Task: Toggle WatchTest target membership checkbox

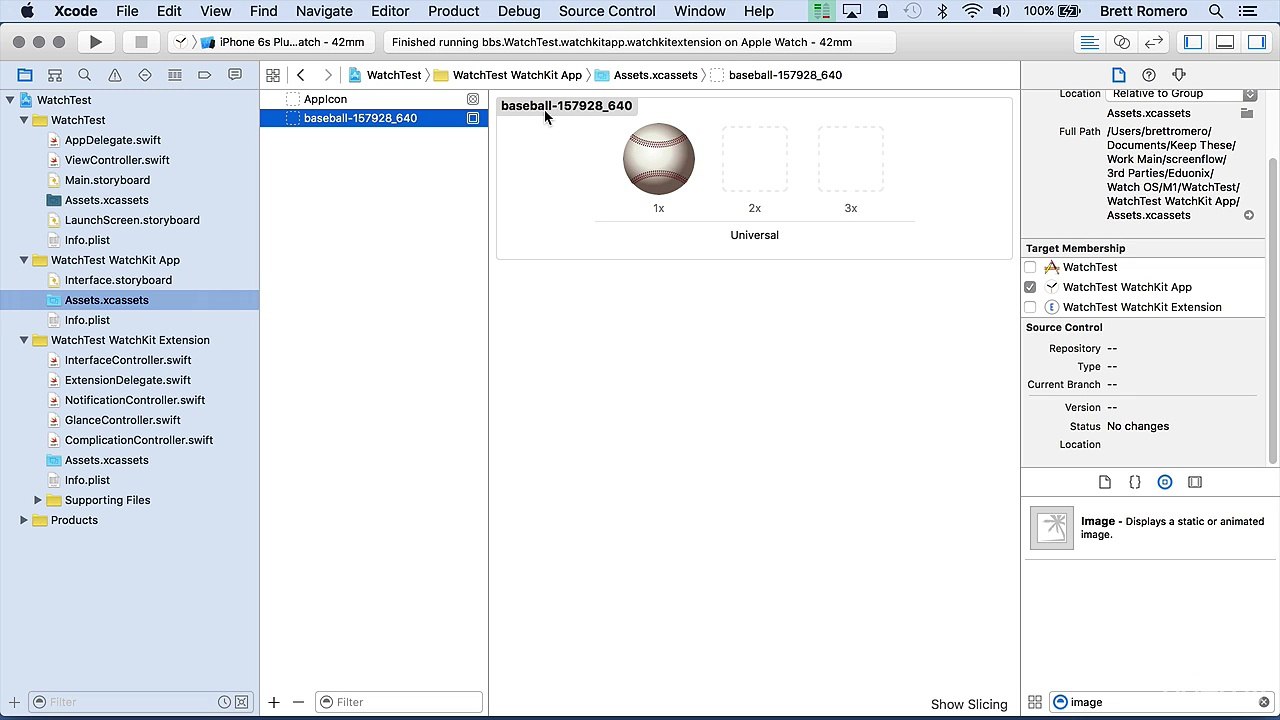Action: [1030, 267]
